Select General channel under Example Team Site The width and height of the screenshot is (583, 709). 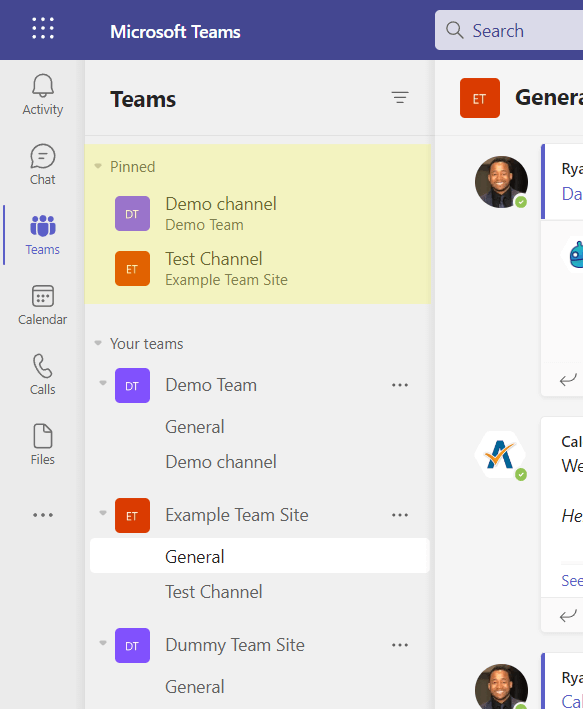[260, 556]
